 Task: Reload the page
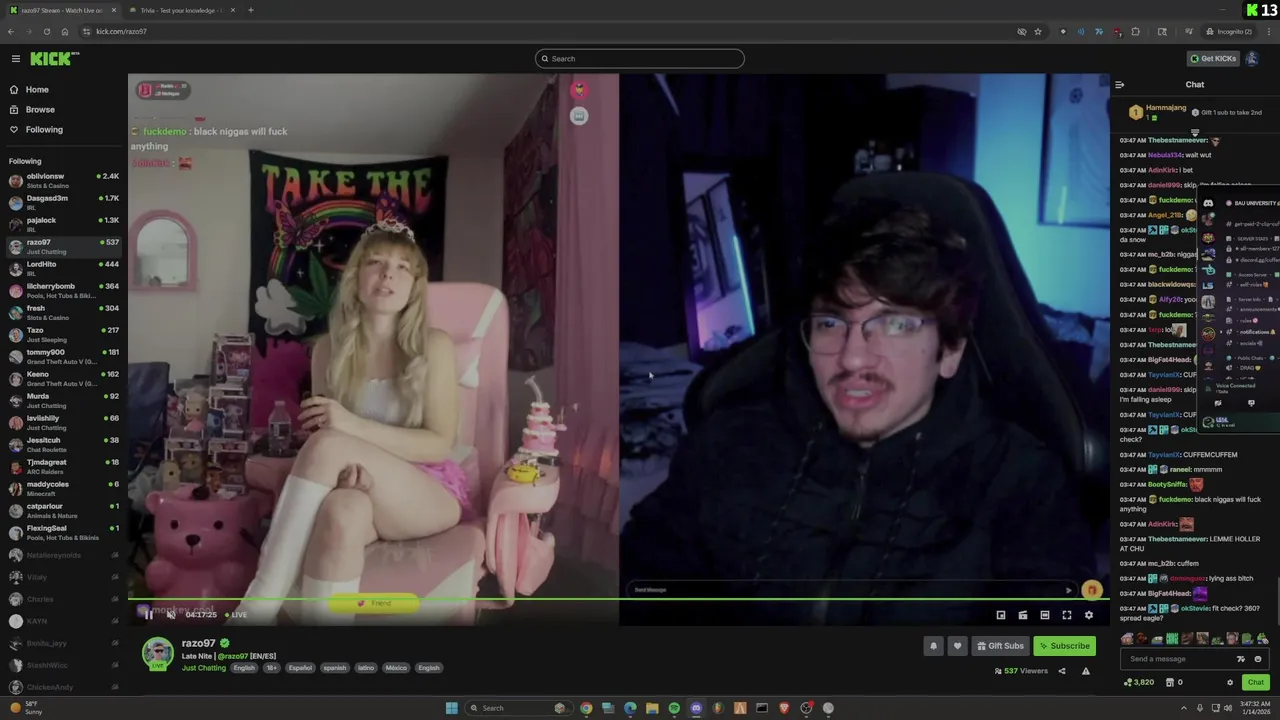coord(46,32)
